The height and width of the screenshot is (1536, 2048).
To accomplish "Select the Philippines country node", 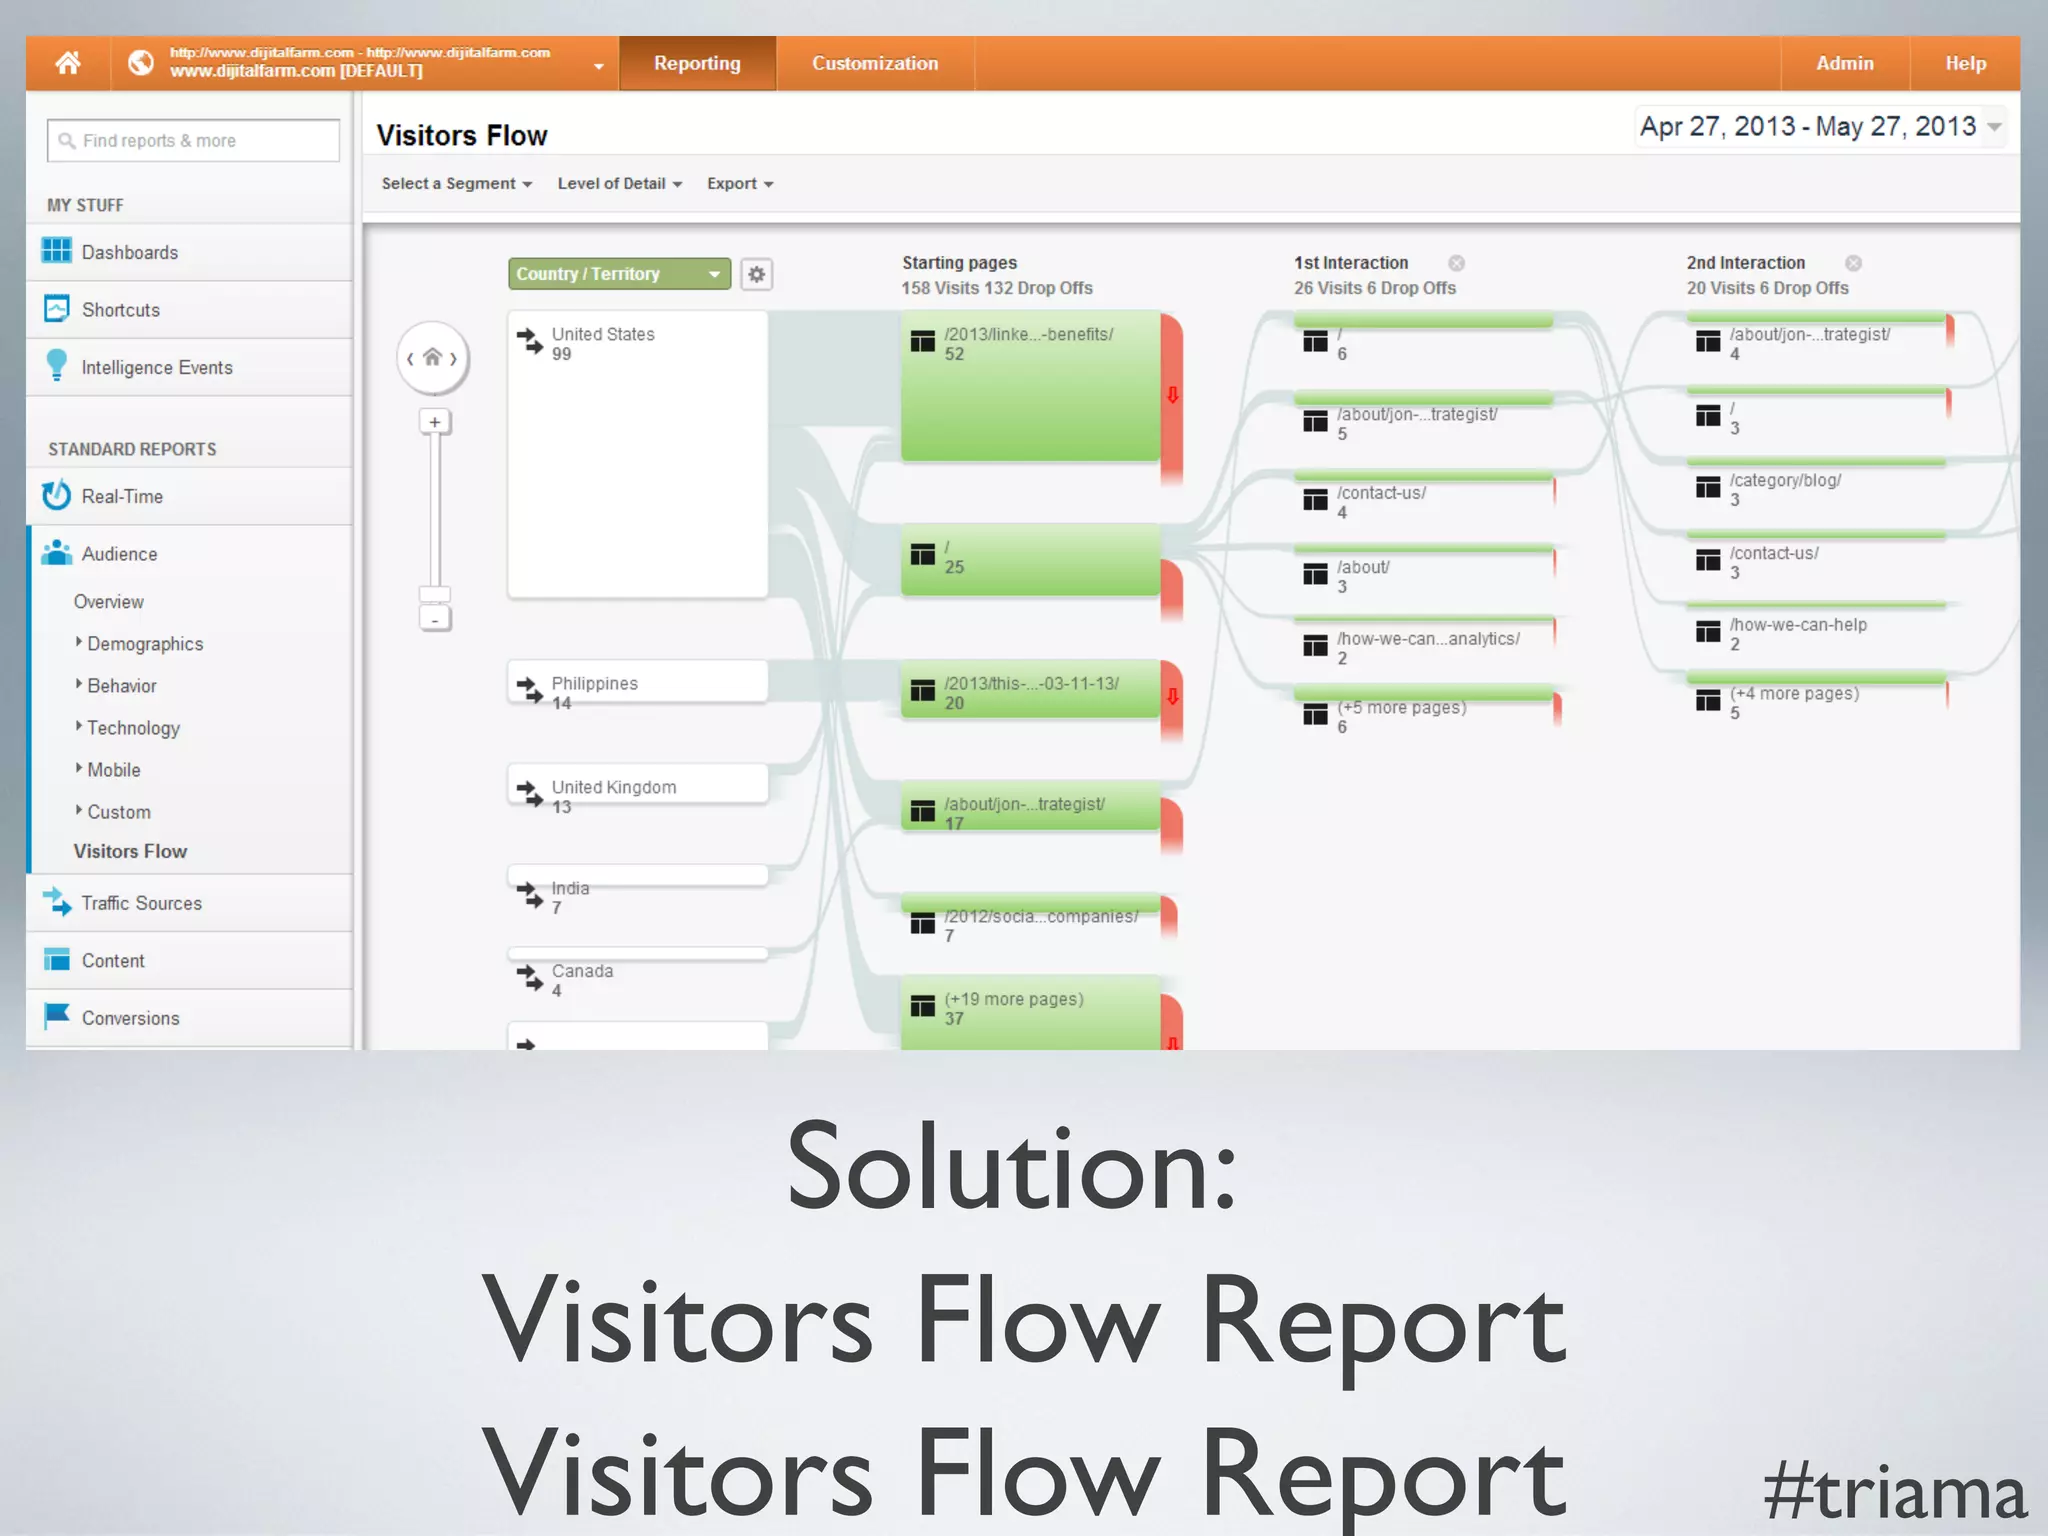I will (x=638, y=682).
